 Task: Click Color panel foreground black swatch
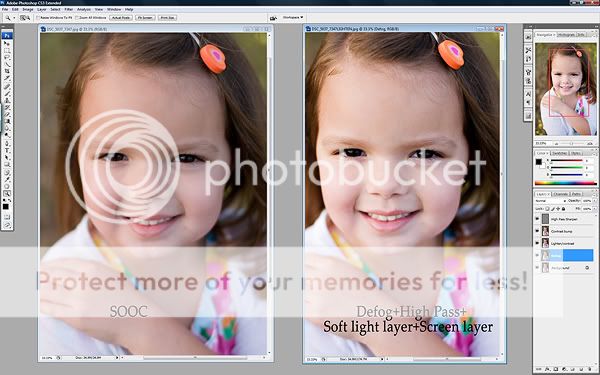point(539,162)
